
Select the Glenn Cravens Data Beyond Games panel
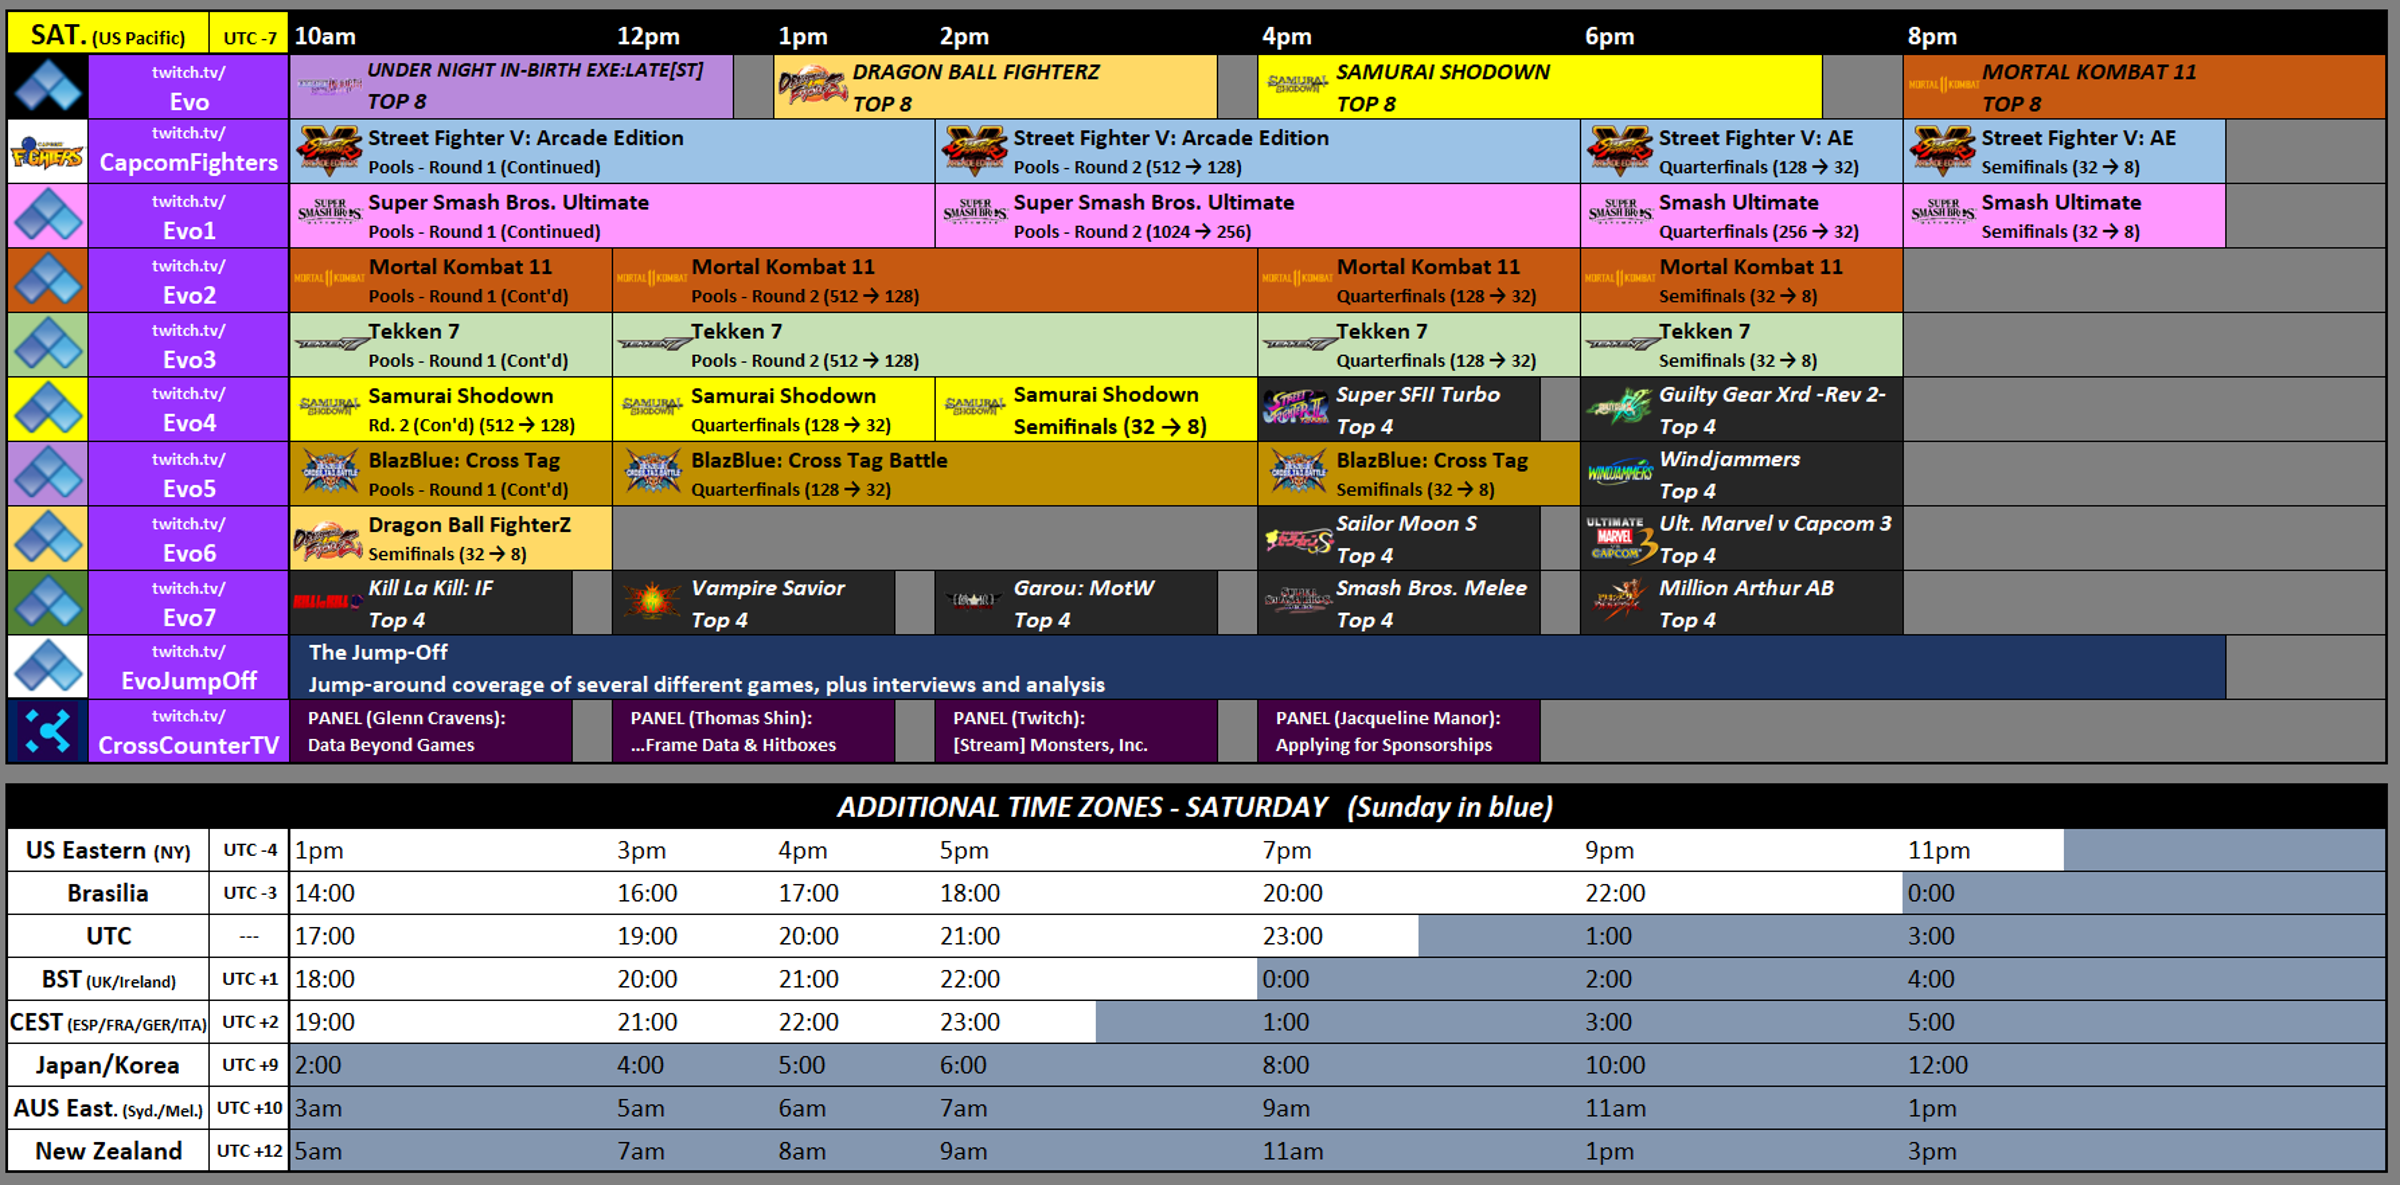coord(431,731)
